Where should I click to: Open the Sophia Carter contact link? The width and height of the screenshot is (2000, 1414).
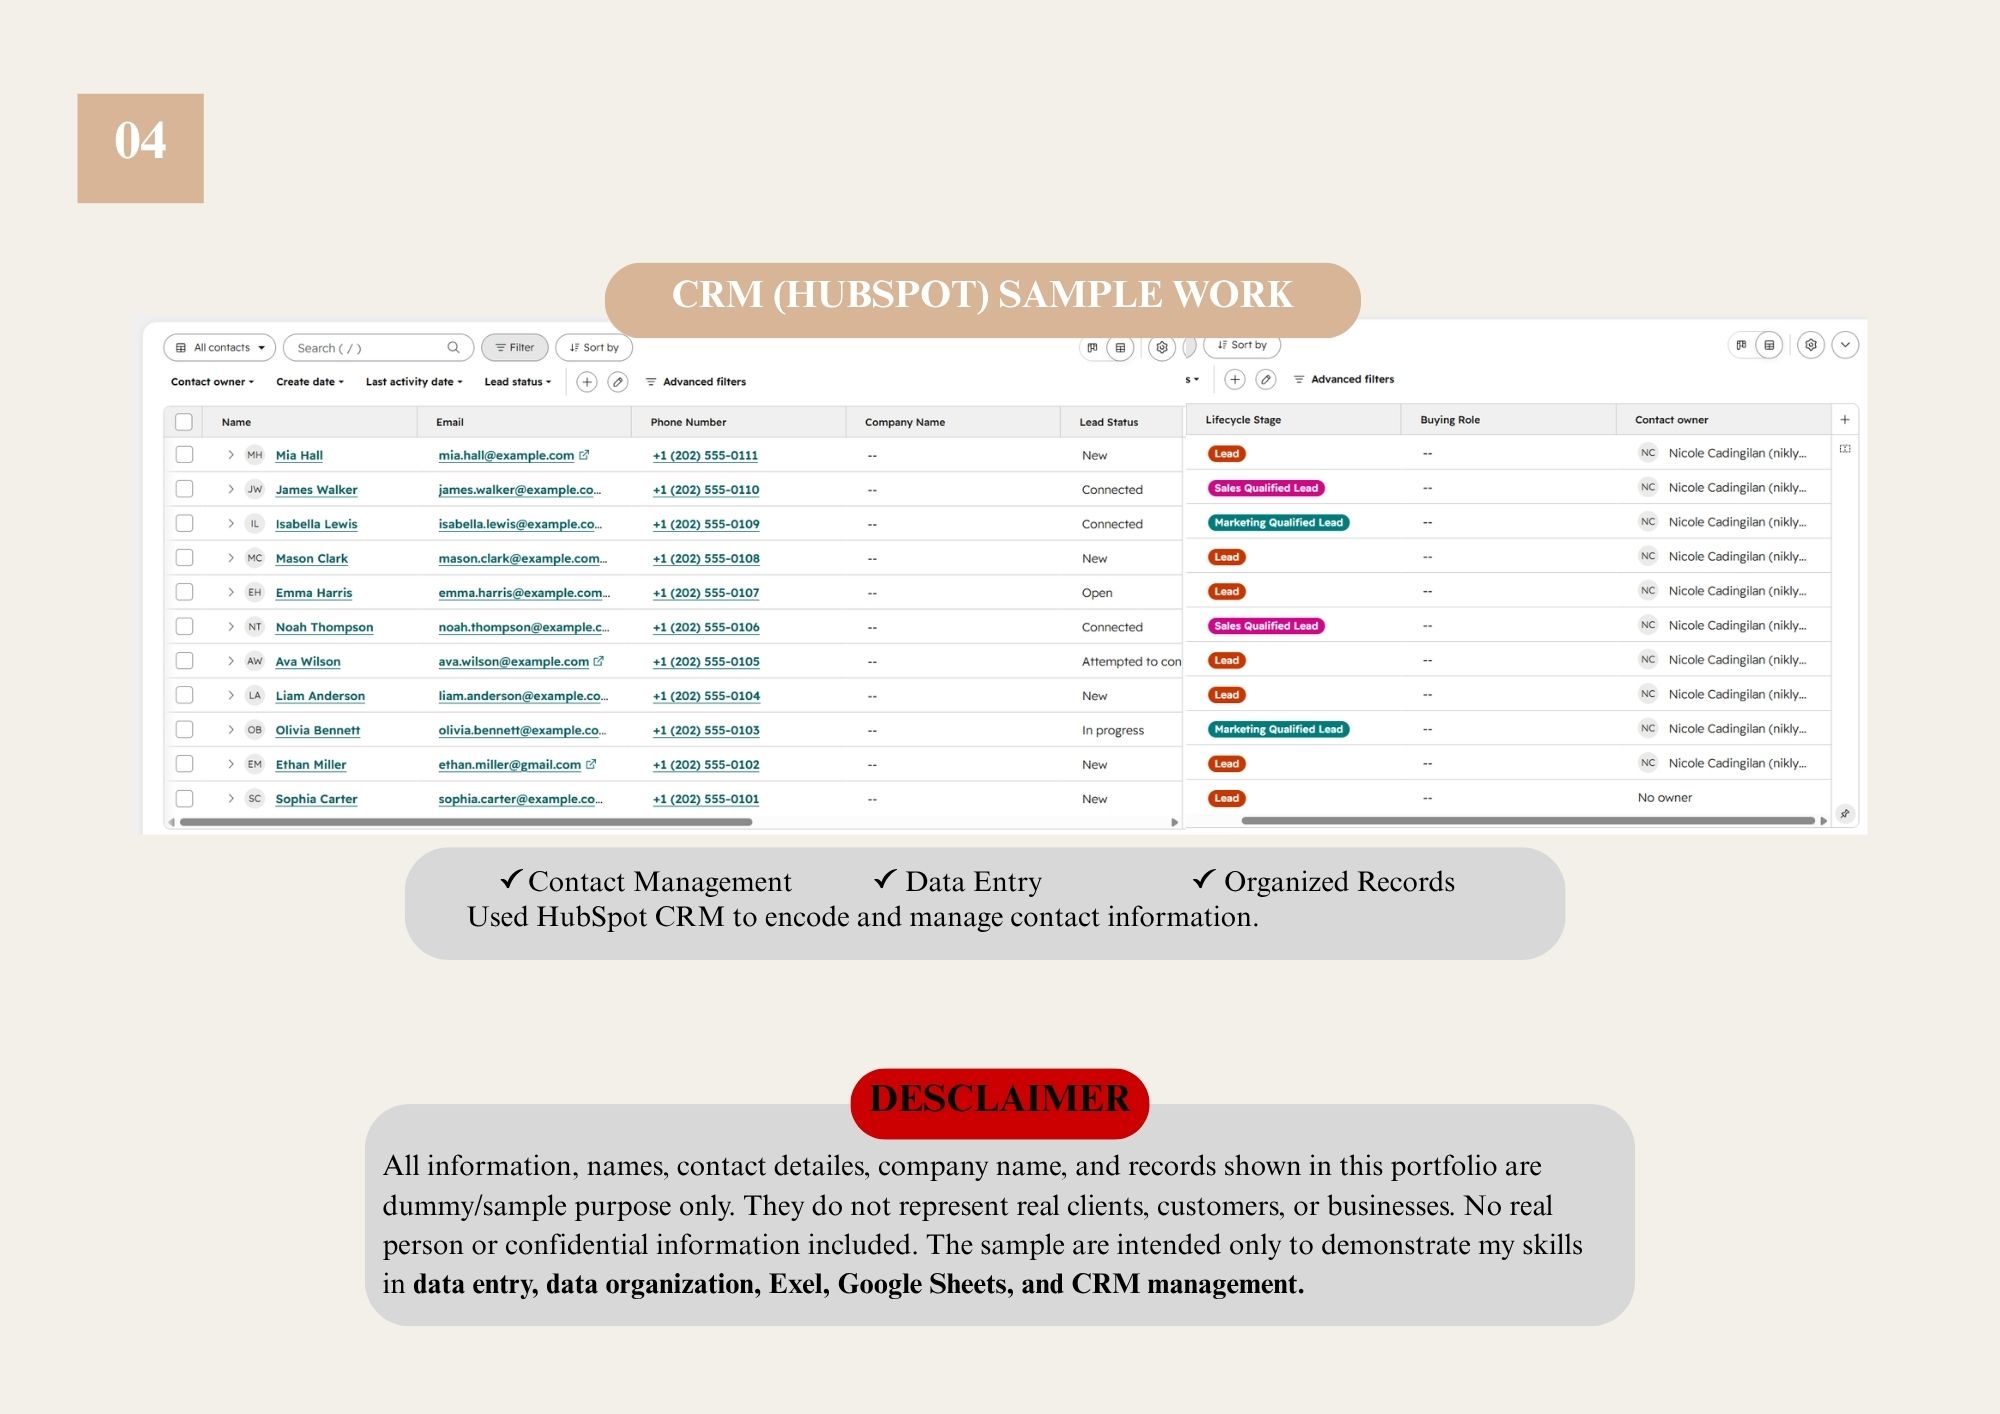[x=316, y=799]
